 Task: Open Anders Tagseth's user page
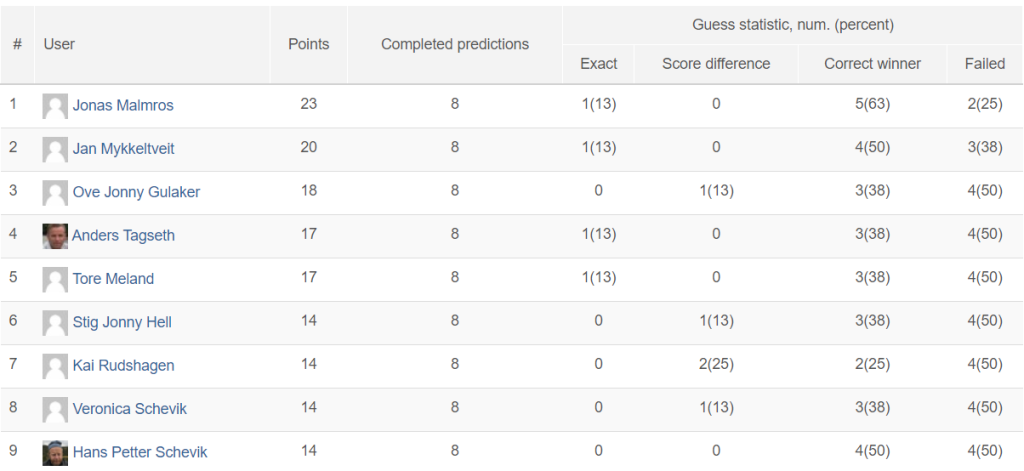pyautogui.click(x=123, y=235)
